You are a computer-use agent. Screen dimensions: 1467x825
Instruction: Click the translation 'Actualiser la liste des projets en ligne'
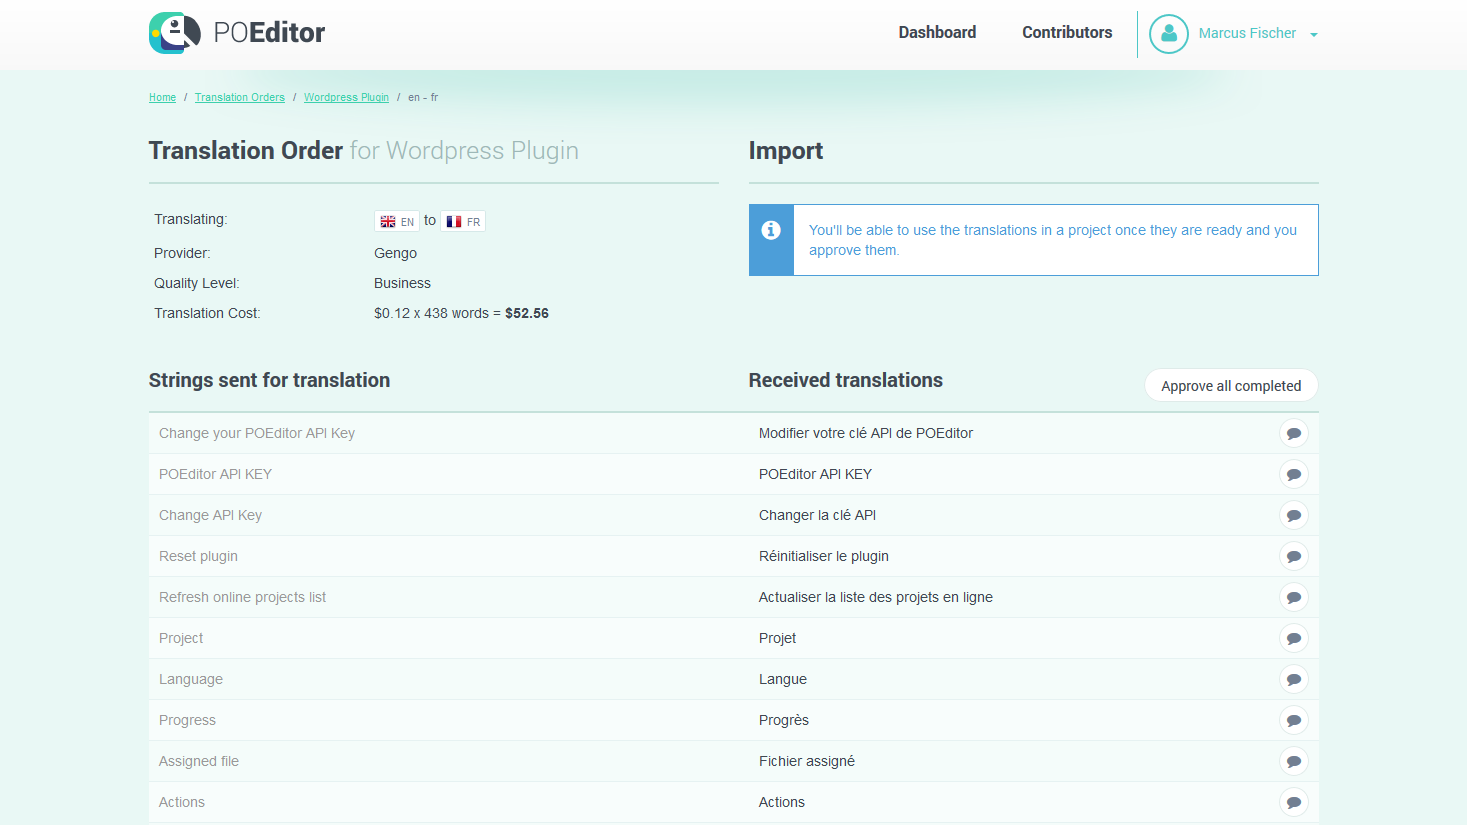[x=876, y=597]
